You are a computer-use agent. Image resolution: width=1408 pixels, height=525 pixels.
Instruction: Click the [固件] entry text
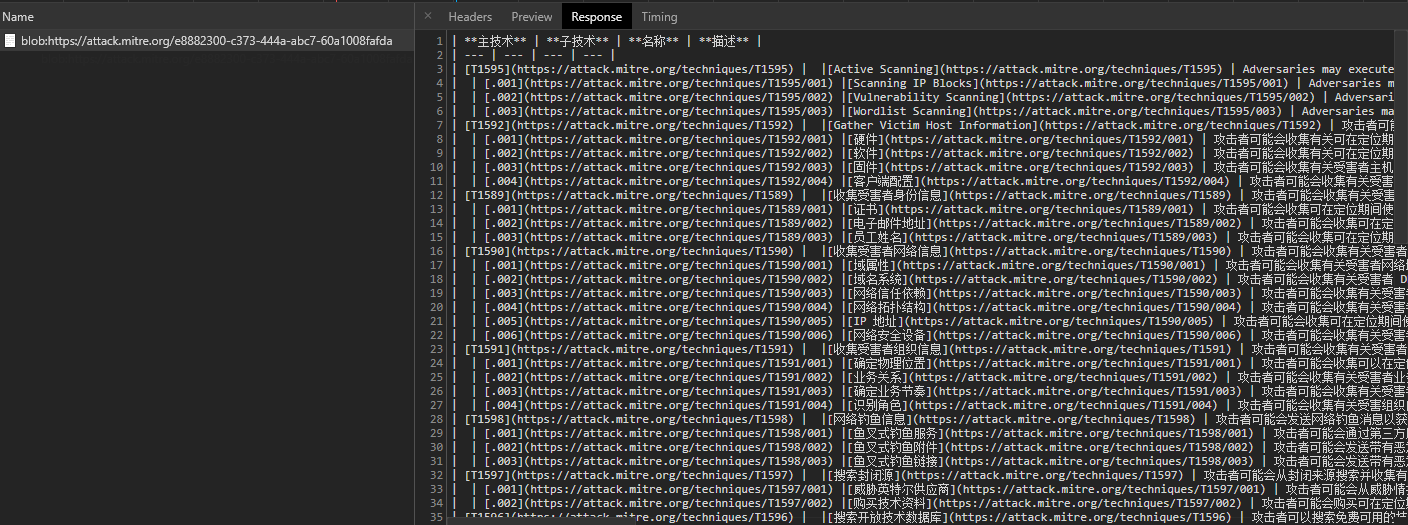point(865,167)
